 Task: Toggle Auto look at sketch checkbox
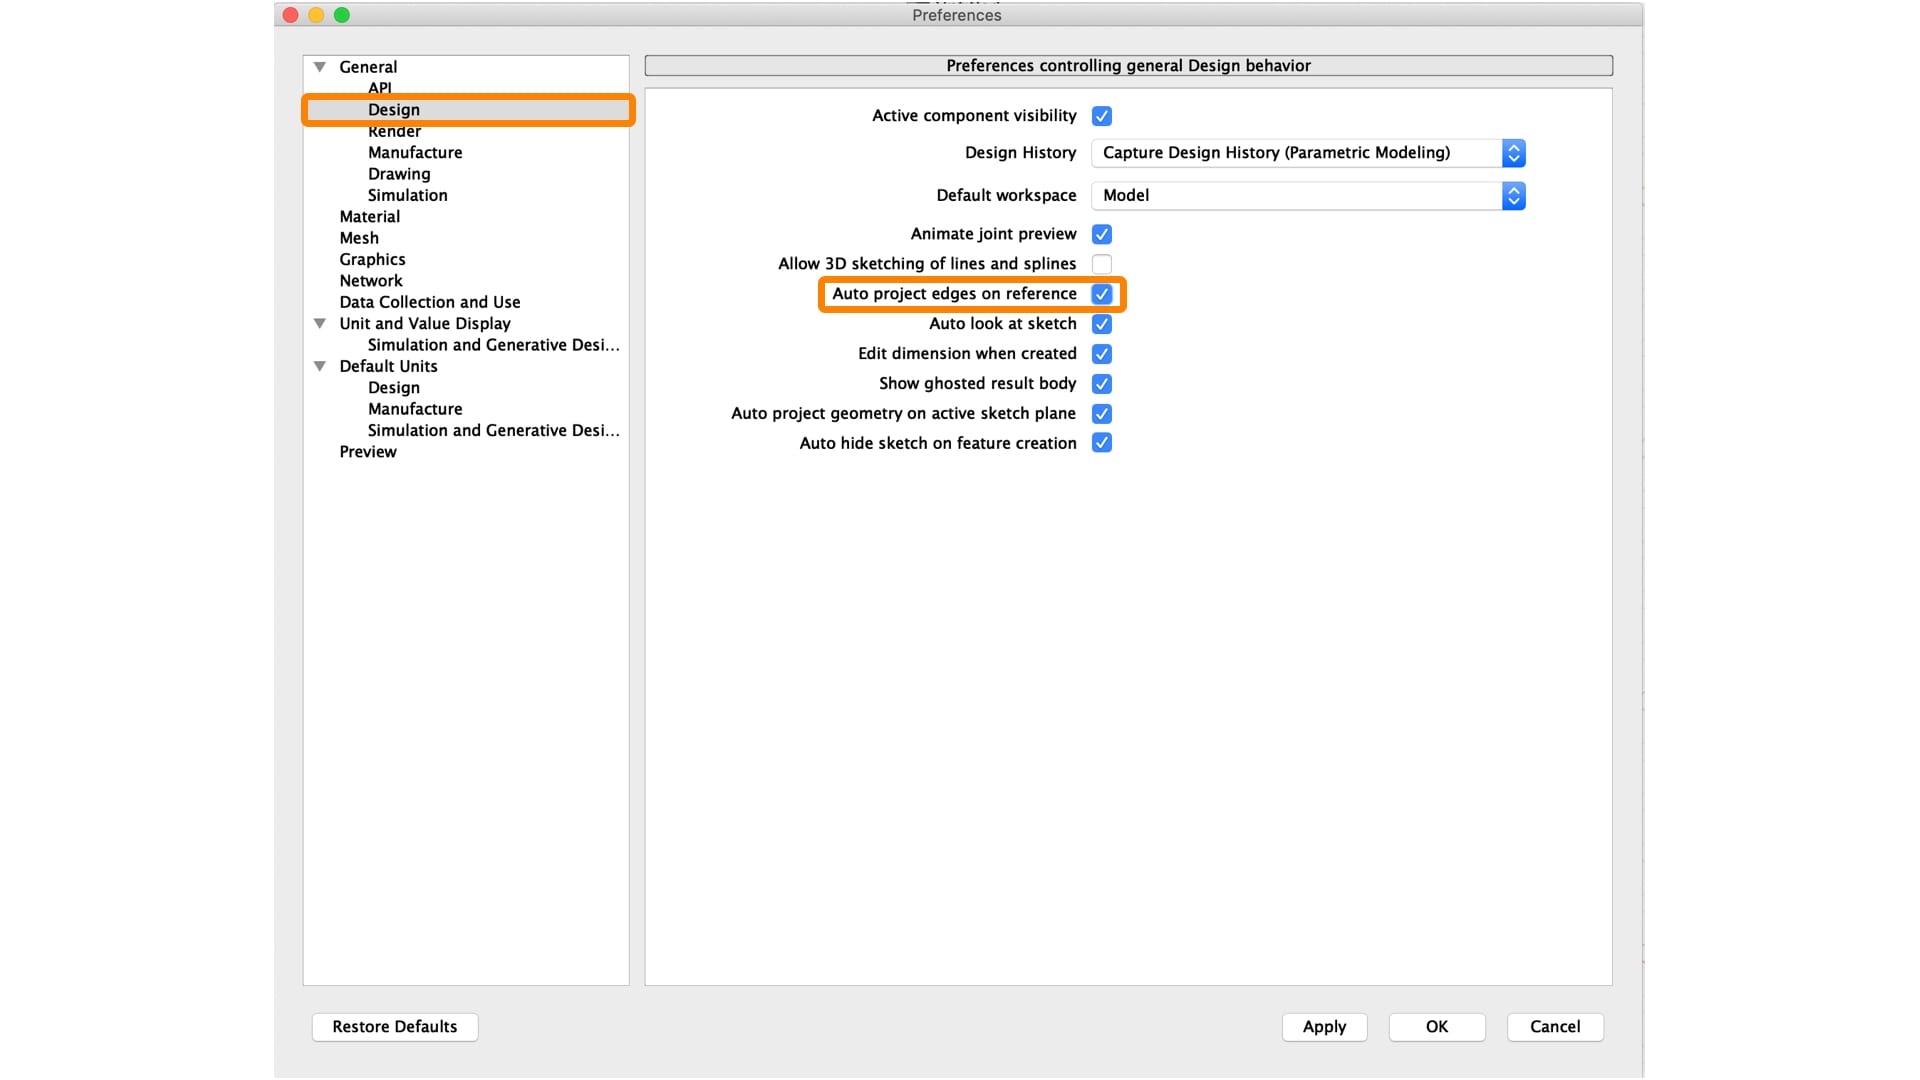(1101, 324)
